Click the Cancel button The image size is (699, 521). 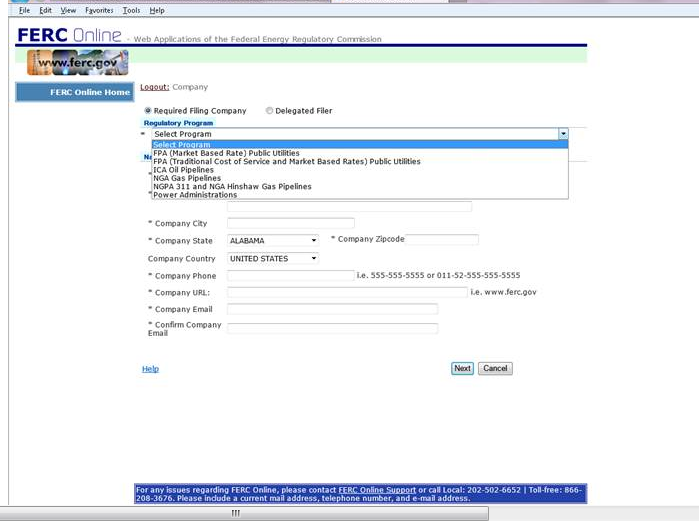495,369
